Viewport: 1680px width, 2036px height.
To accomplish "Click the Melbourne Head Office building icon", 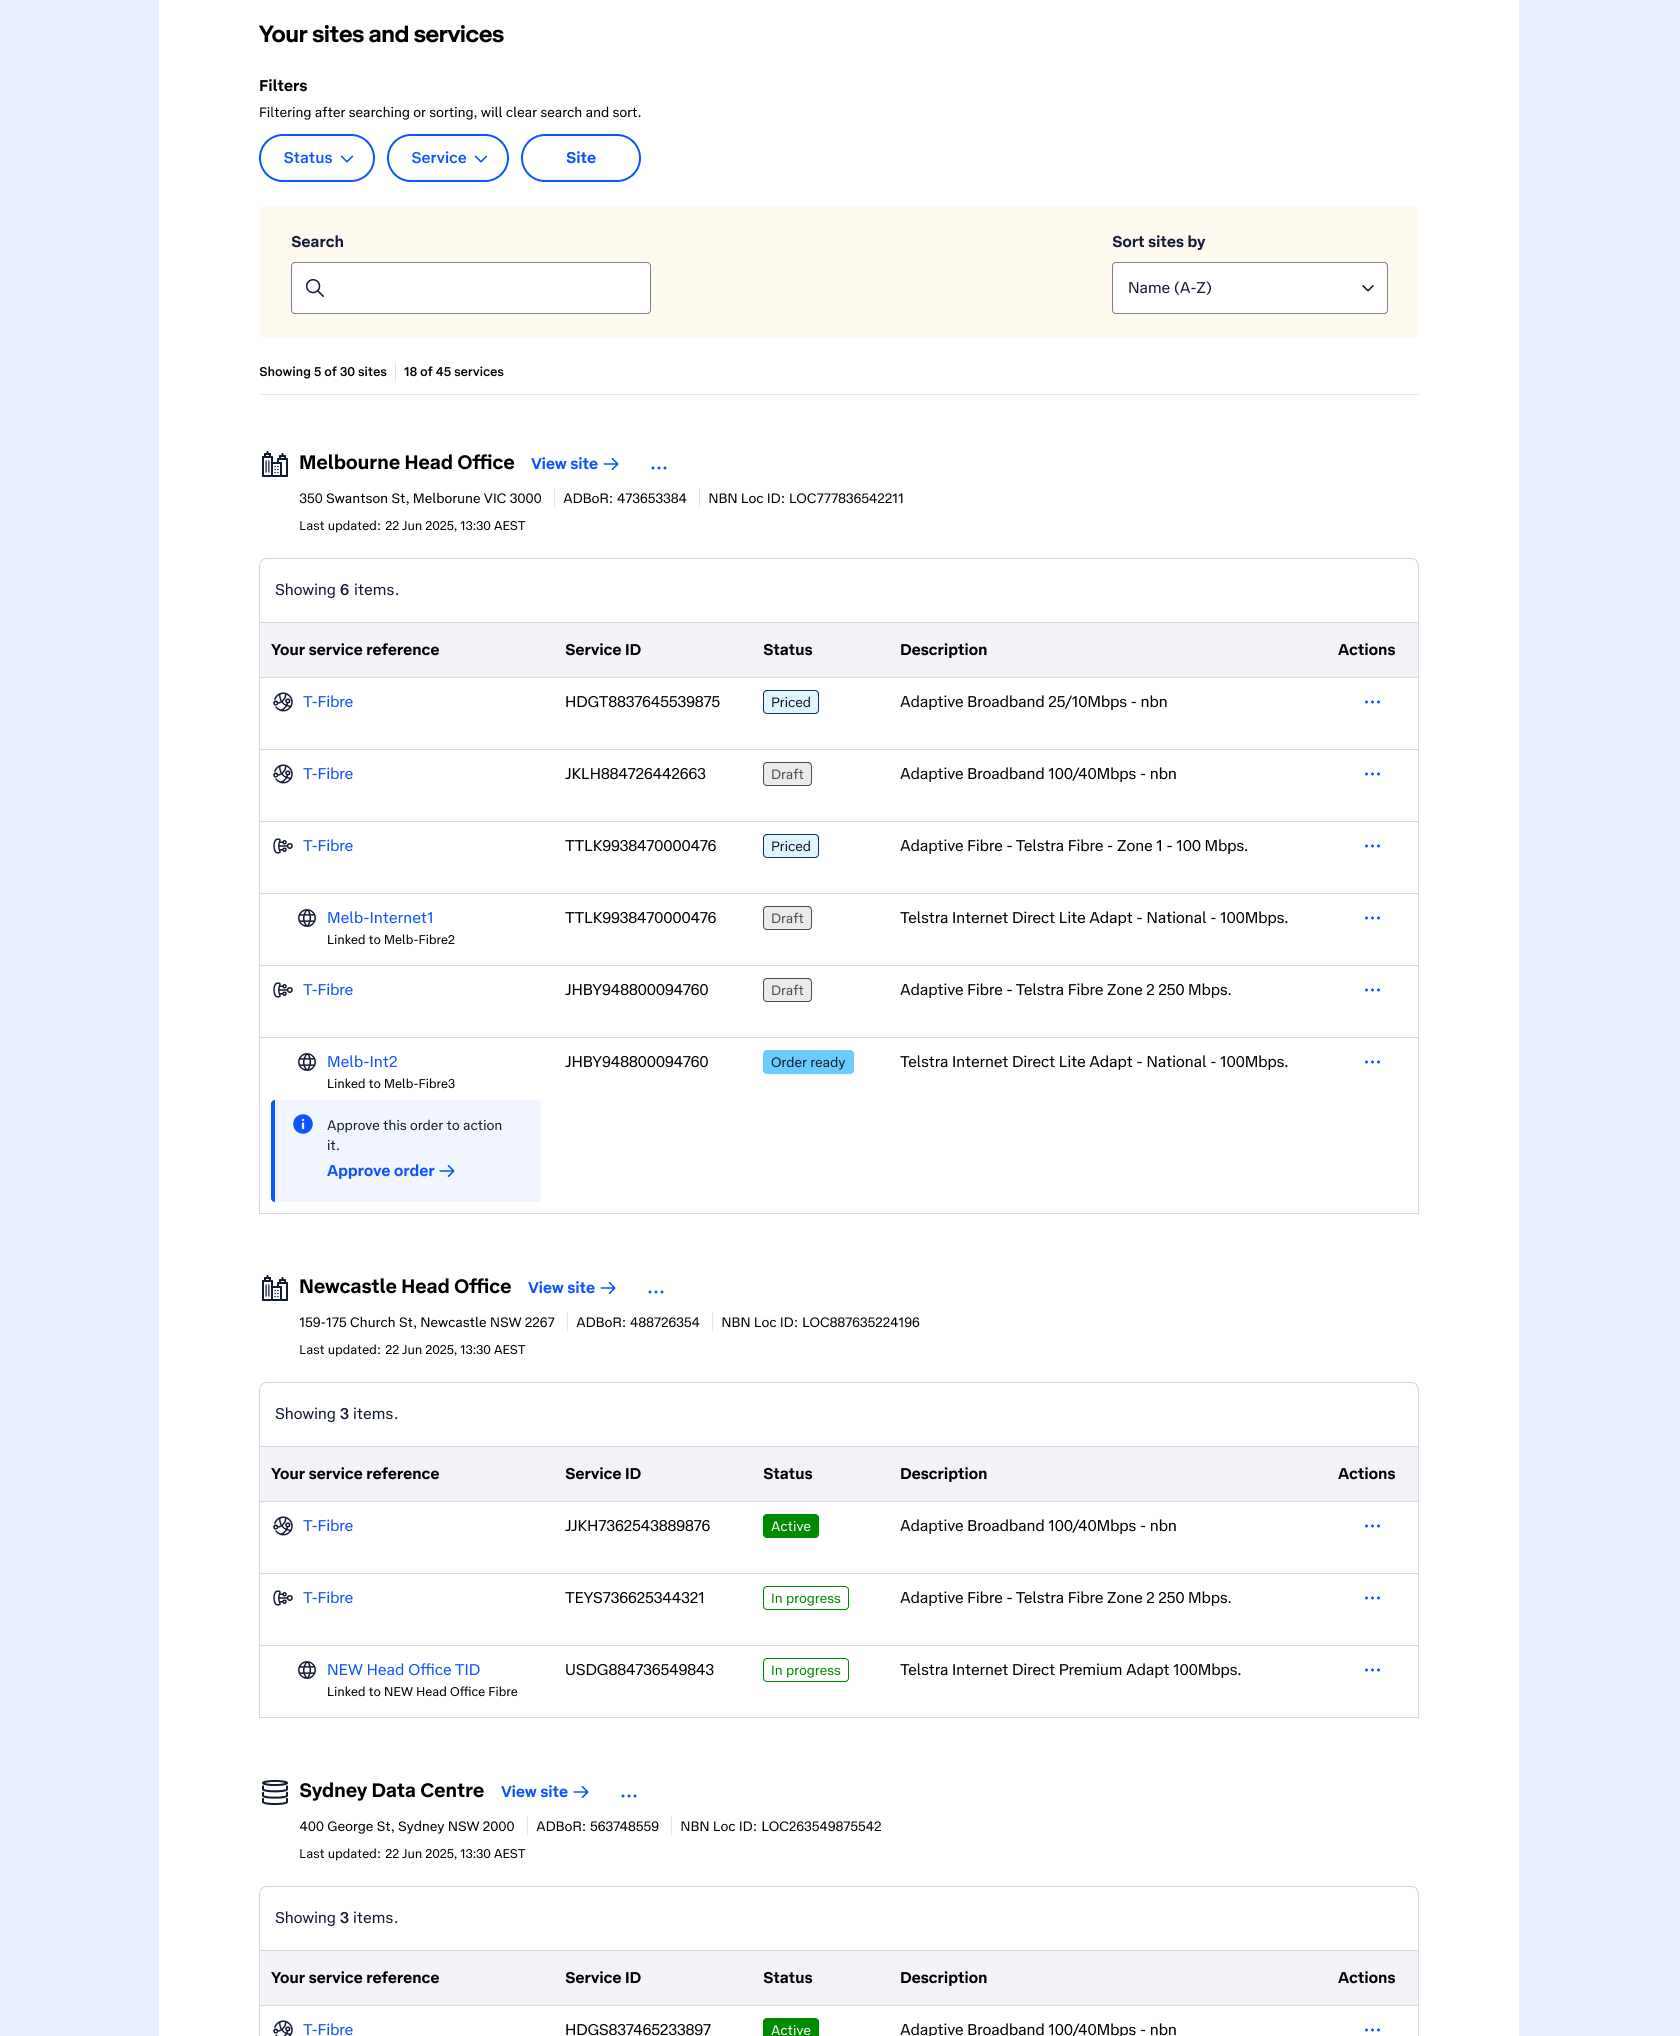I will (x=275, y=464).
